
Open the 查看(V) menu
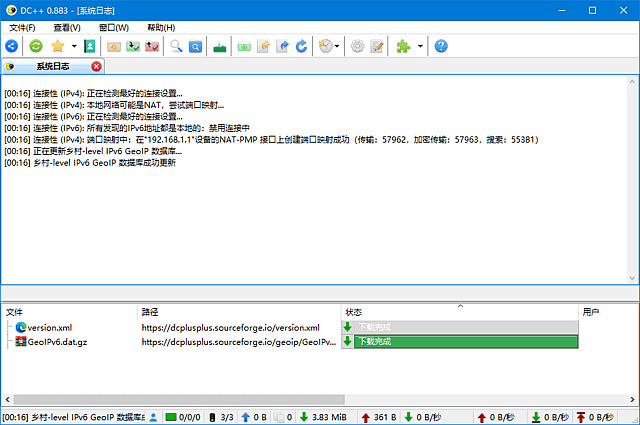68,27
